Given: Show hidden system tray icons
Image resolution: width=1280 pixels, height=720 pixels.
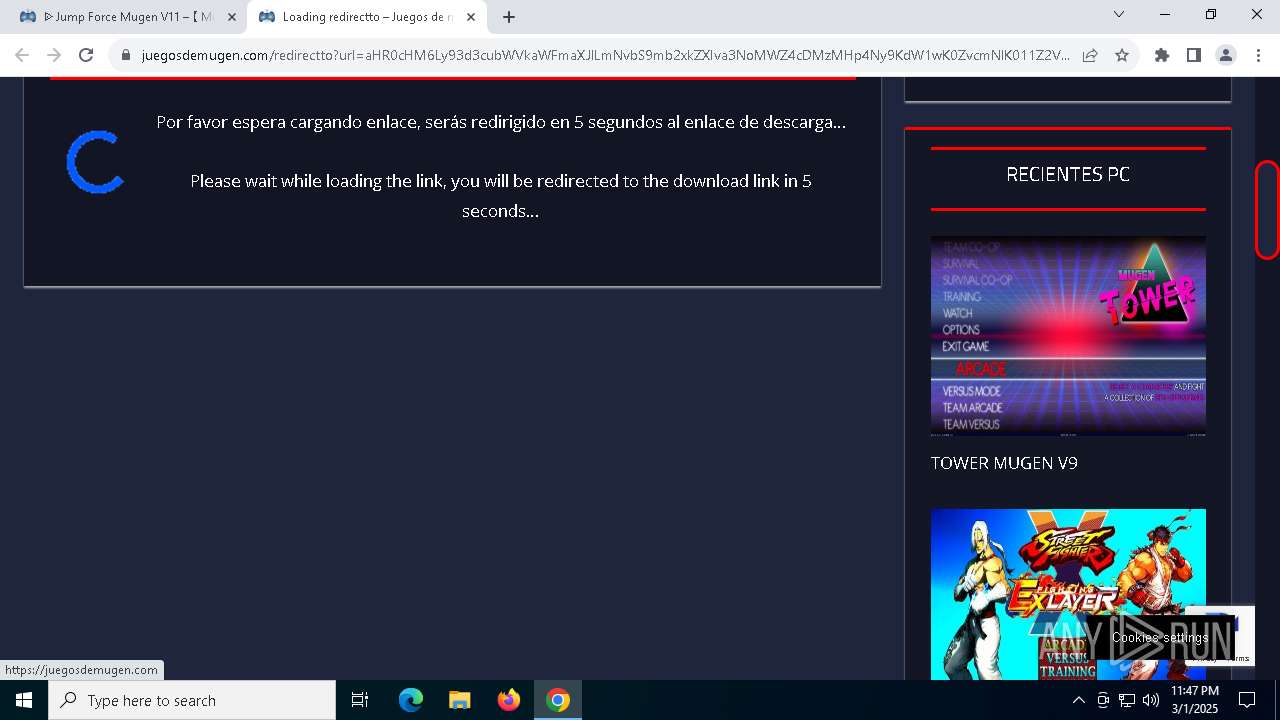Looking at the screenshot, I should 1078,700.
